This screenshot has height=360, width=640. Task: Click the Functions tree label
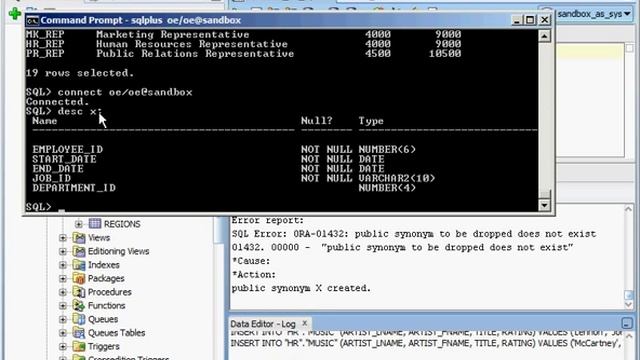tap(107, 306)
